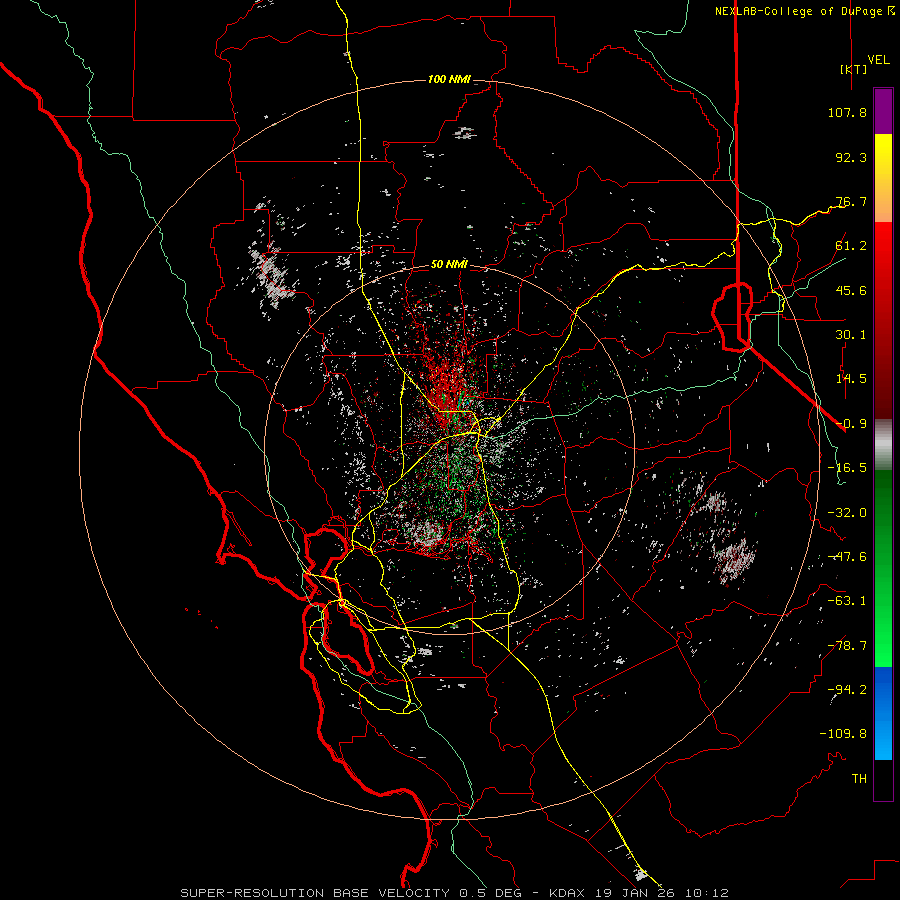900x900 pixels.
Task: Click the TH legend label
Action: pyautogui.click(x=859, y=779)
